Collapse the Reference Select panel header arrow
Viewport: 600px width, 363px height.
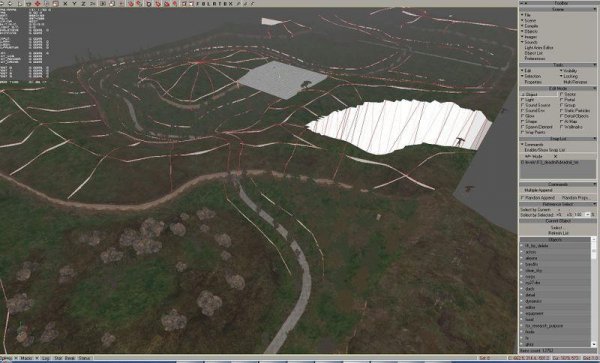click(594, 204)
